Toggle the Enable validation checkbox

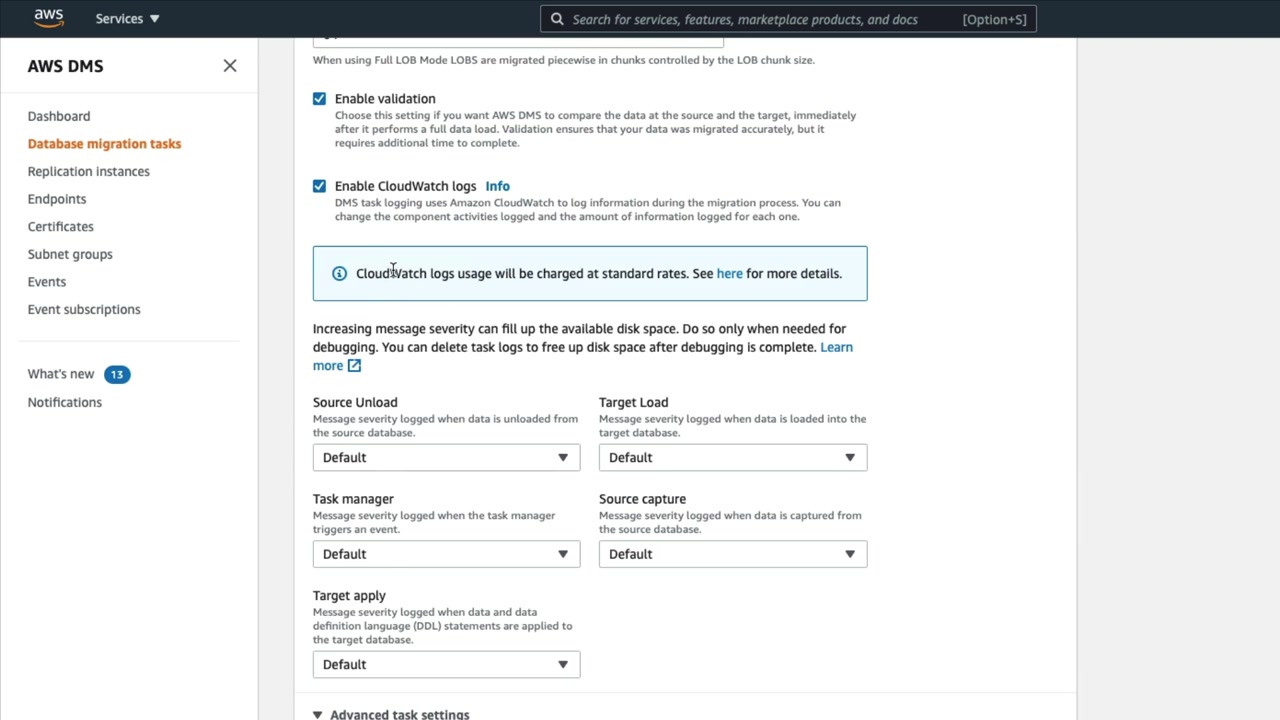319,99
